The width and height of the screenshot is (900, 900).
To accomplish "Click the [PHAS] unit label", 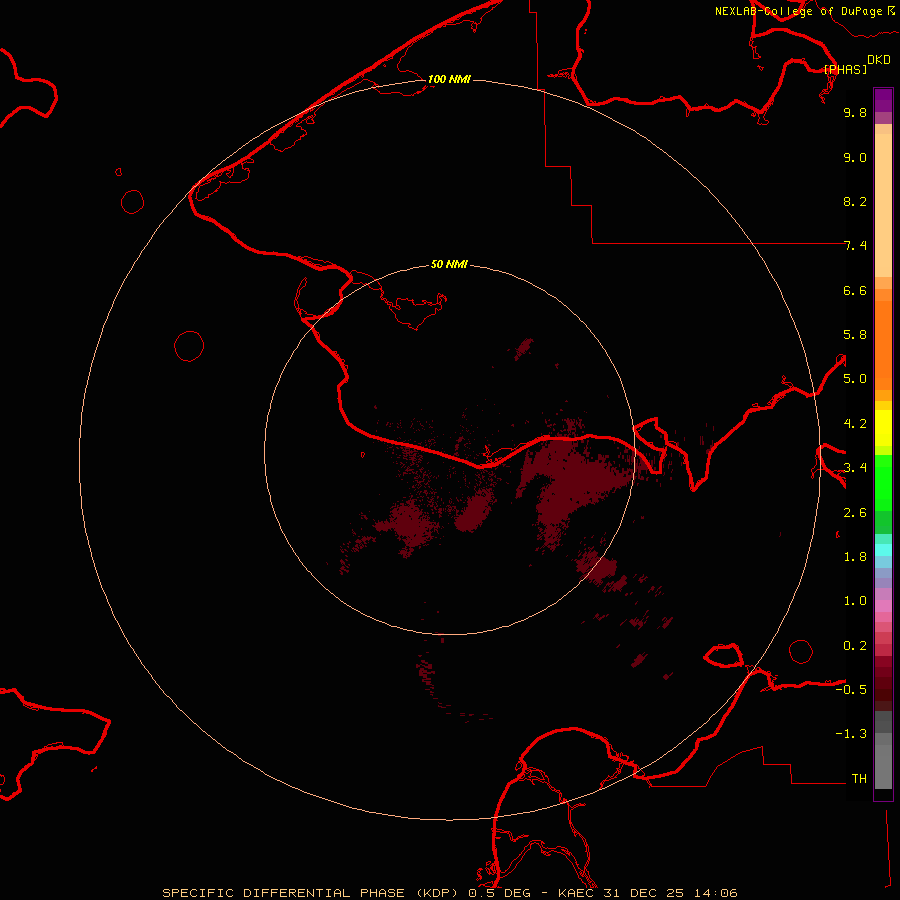I will coord(845,69).
